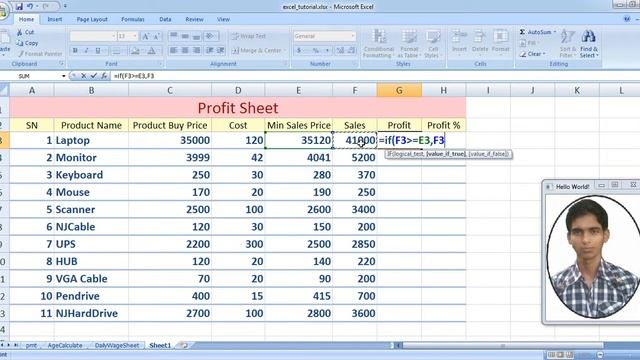Open the Conditional Formatting menu

[x=379, y=44]
